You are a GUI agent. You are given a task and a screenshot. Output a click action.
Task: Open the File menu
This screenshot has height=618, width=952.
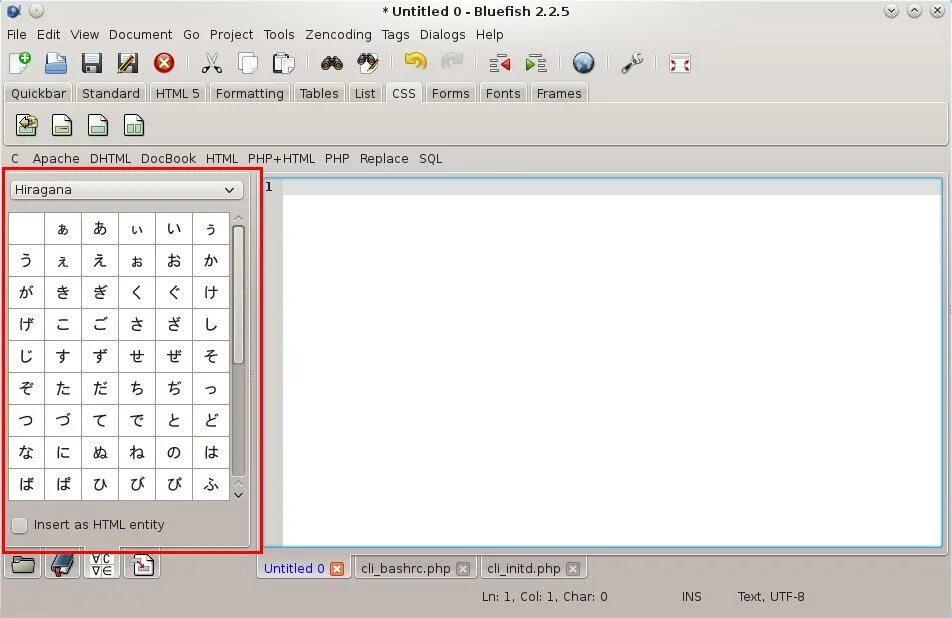point(16,35)
